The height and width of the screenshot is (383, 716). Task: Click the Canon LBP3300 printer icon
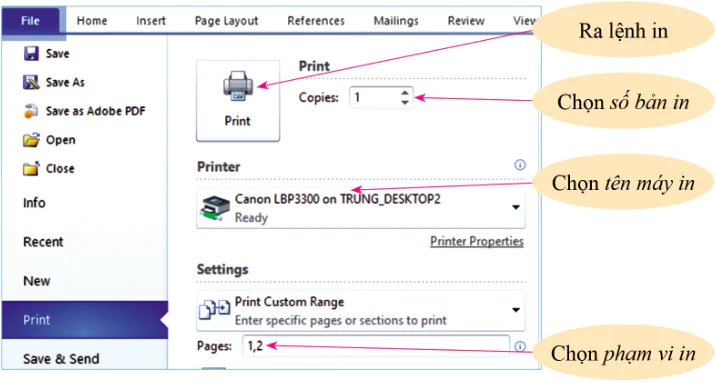click(215, 208)
